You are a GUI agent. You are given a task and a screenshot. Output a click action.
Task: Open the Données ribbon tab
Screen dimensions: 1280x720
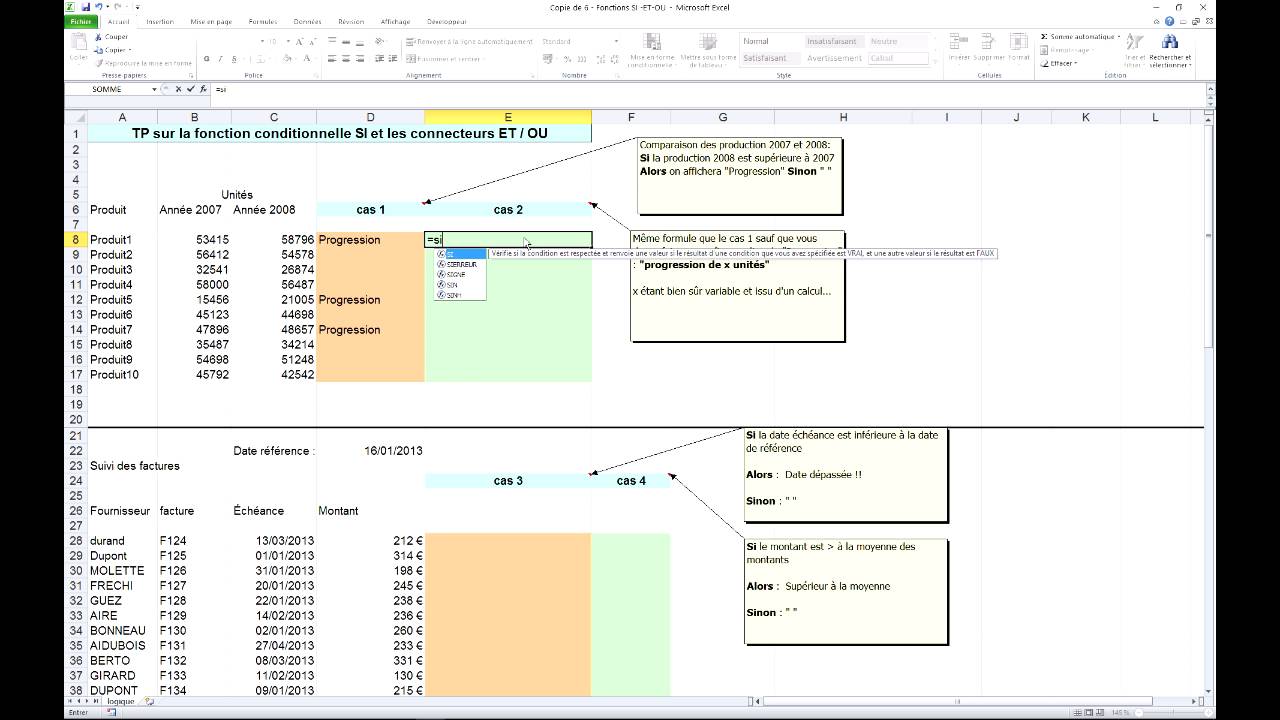[308, 21]
